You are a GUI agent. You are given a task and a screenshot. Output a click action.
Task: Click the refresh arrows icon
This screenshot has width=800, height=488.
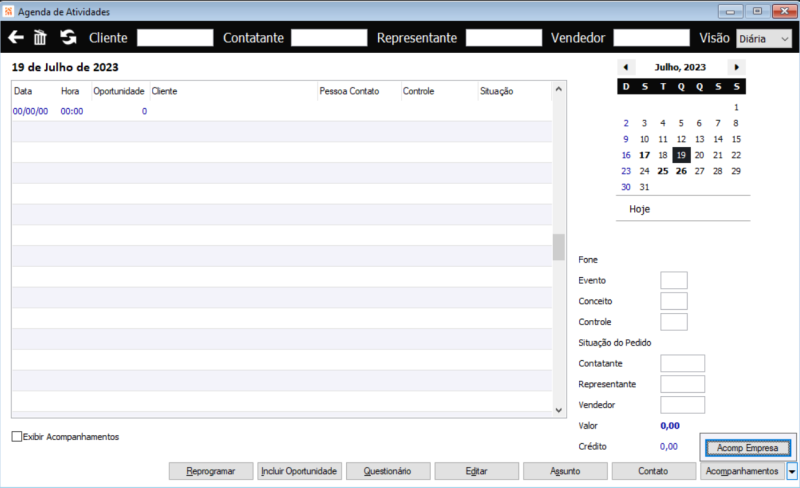pyautogui.click(x=68, y=37)
